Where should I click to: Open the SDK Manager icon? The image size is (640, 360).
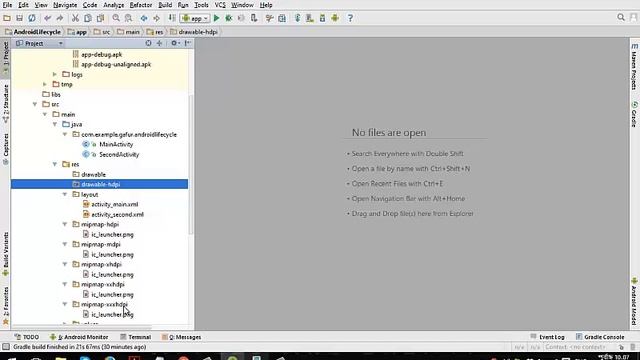pos(322,18)
